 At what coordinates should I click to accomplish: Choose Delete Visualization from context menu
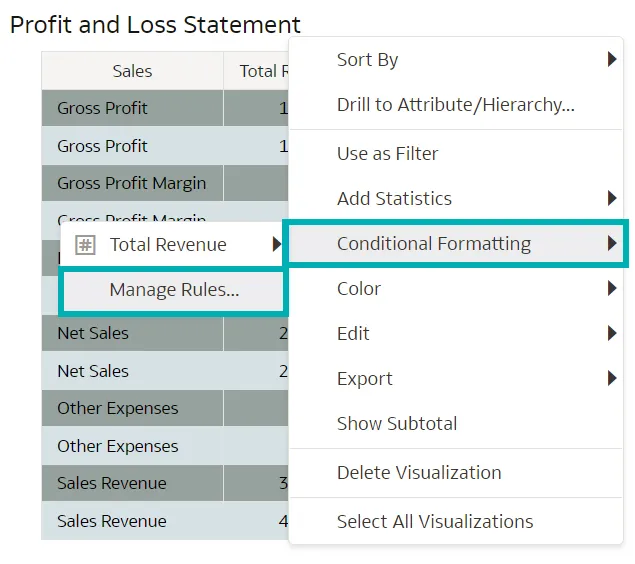coord(419,473)
